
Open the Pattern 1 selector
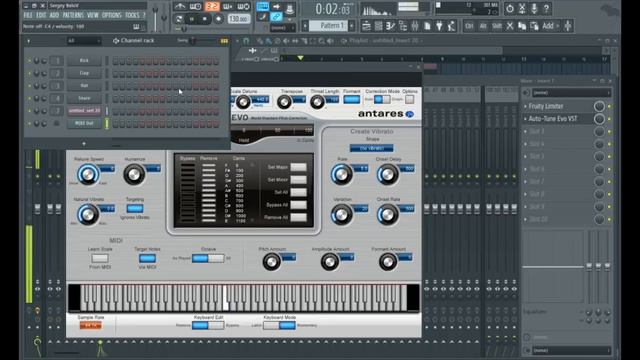click(328, 26)
